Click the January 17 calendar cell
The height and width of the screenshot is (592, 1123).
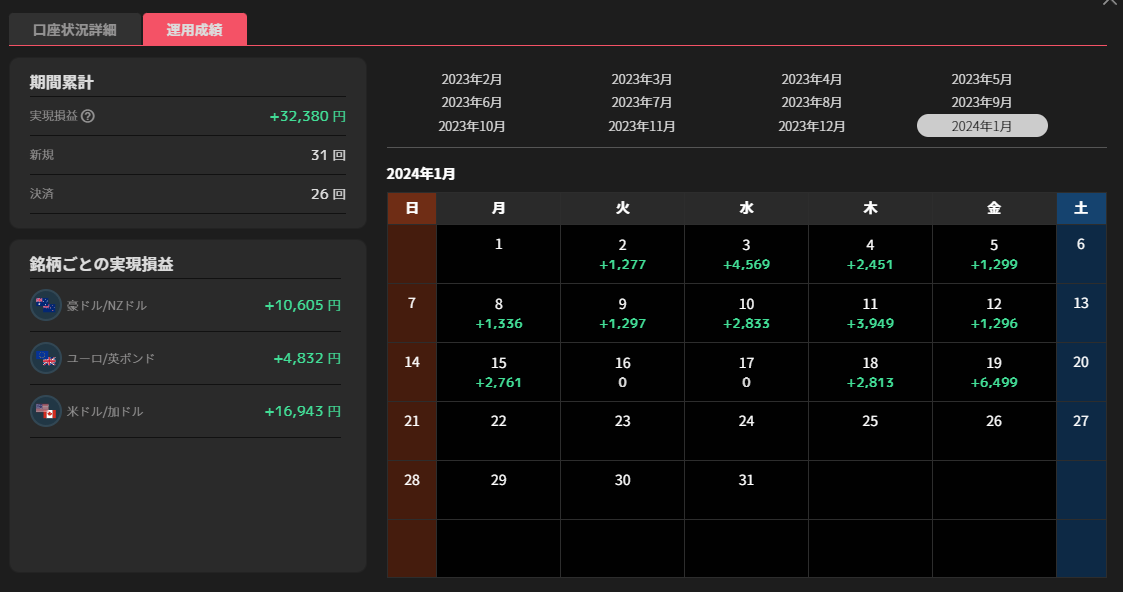tap(746, 372)
